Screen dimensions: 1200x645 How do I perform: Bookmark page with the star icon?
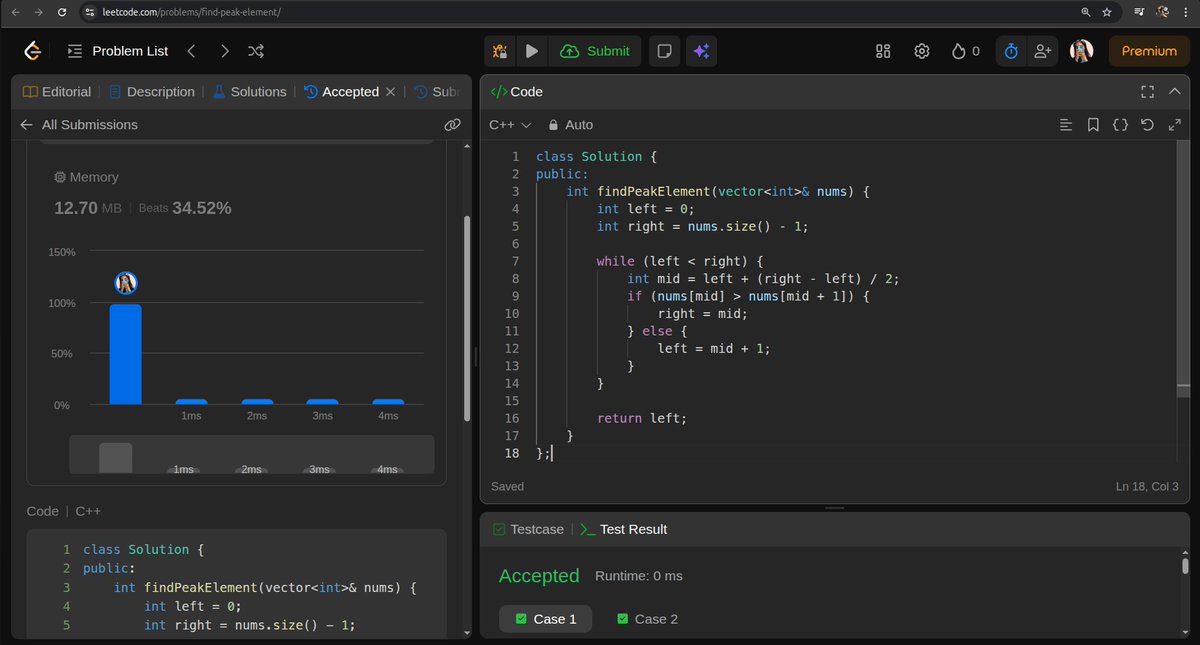pos(1107,12)
